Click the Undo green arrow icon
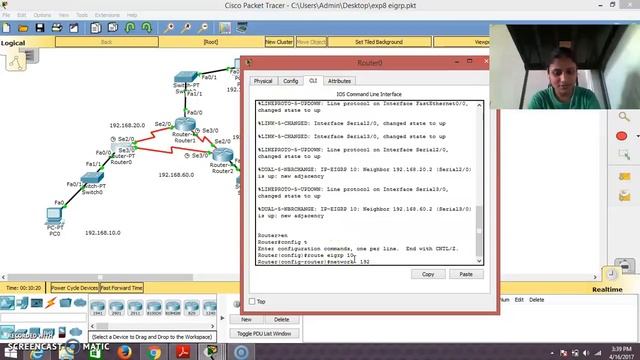 pyautogui.click(x=130, y=28)
